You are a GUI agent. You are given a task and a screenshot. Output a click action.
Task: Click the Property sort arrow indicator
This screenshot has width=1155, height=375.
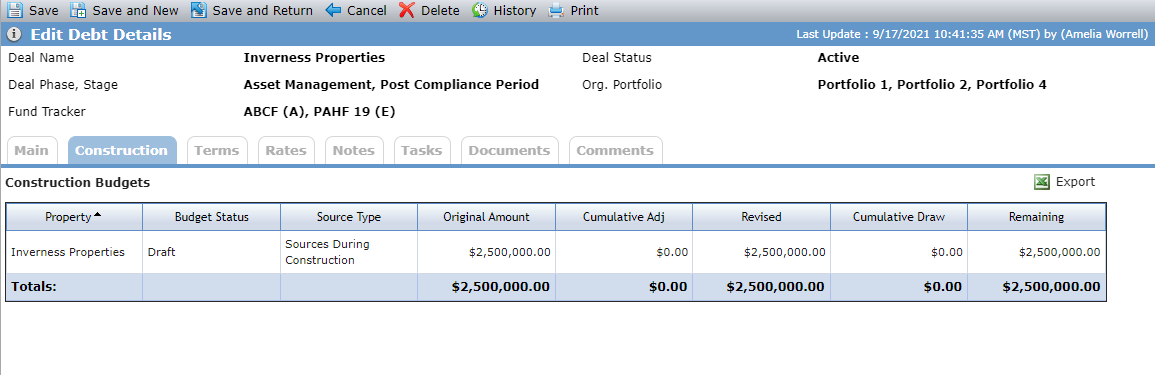click(97, 215)
